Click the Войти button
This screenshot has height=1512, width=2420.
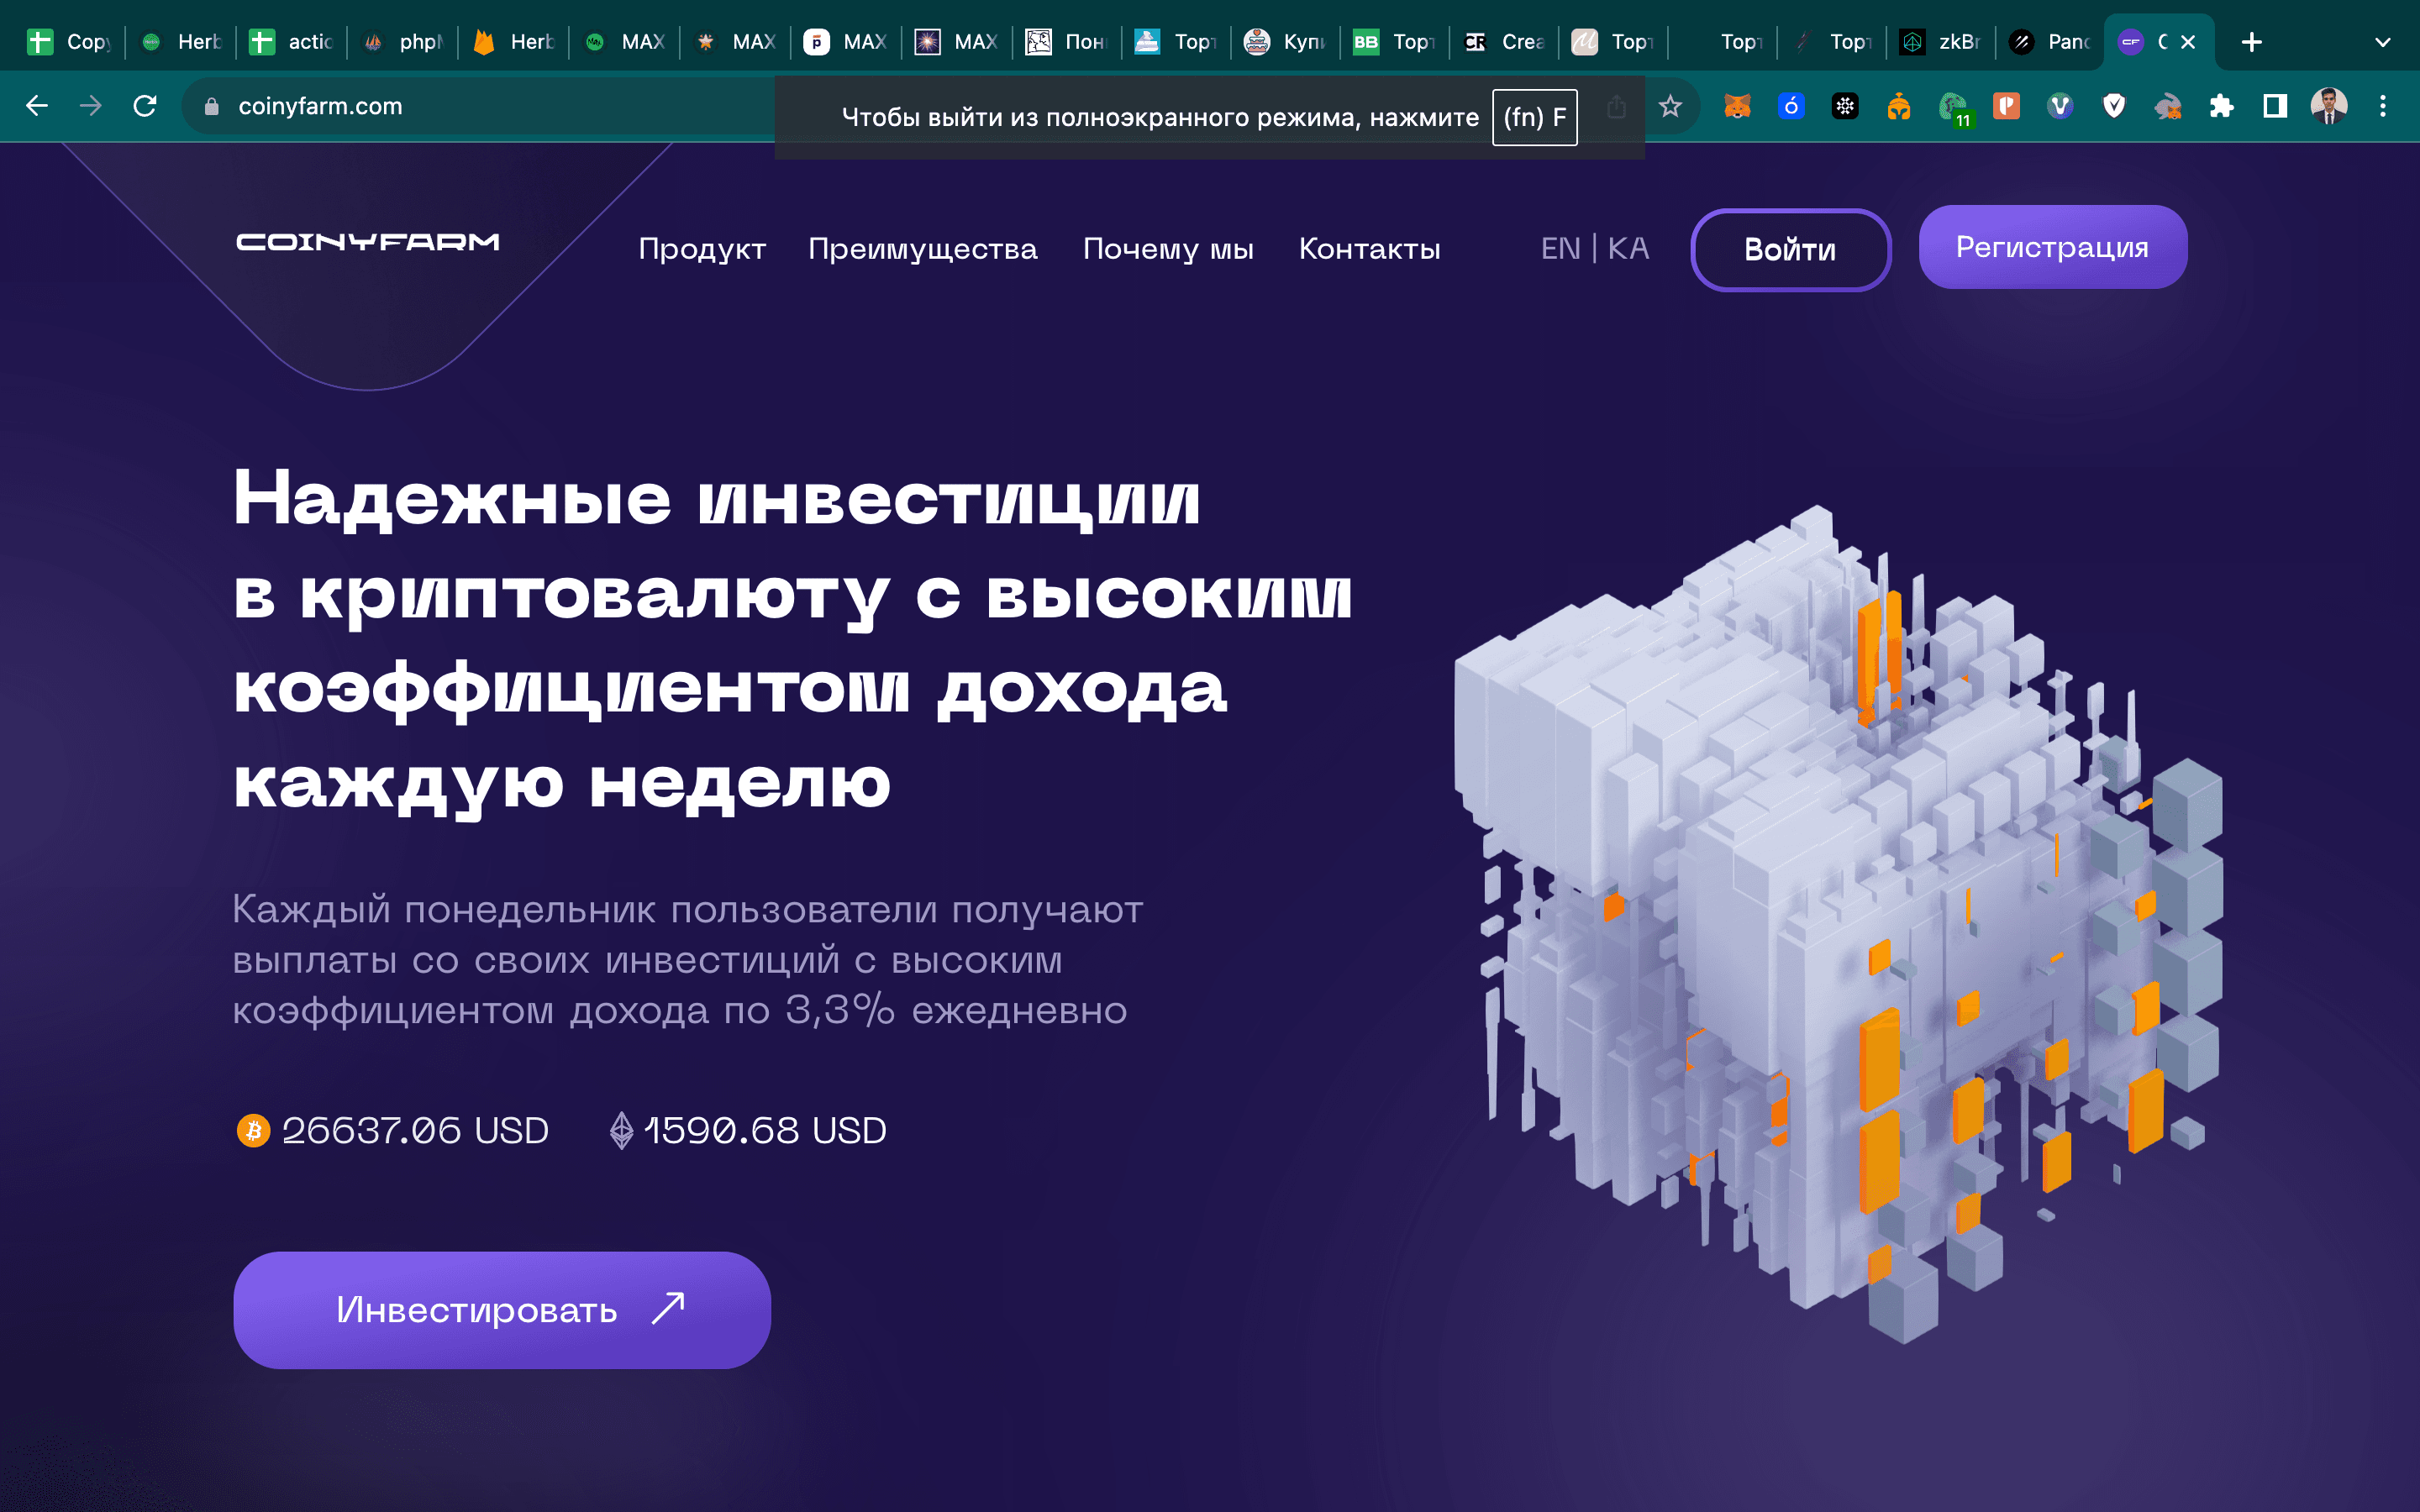[x=1790, y=249]
